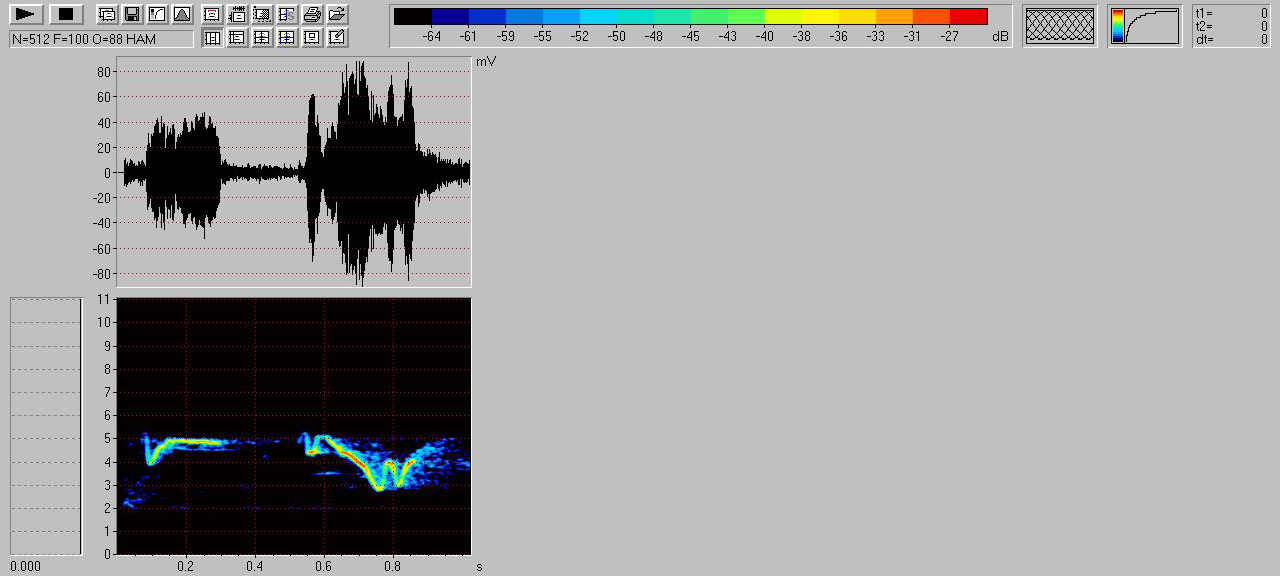Click the empty spectrum panel left of spectrogram
The width and height of the screenshot is (1280, 576).
point(45,425)
